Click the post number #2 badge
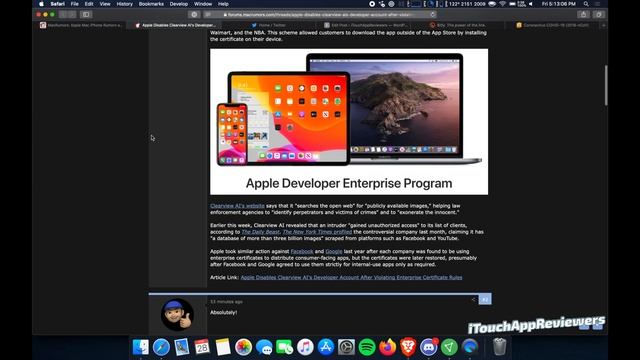640x360 pixels. coord(485,300)
